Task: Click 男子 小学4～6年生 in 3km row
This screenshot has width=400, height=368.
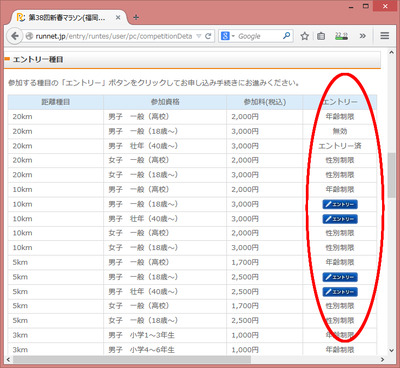Action: (x=141, y=350)
